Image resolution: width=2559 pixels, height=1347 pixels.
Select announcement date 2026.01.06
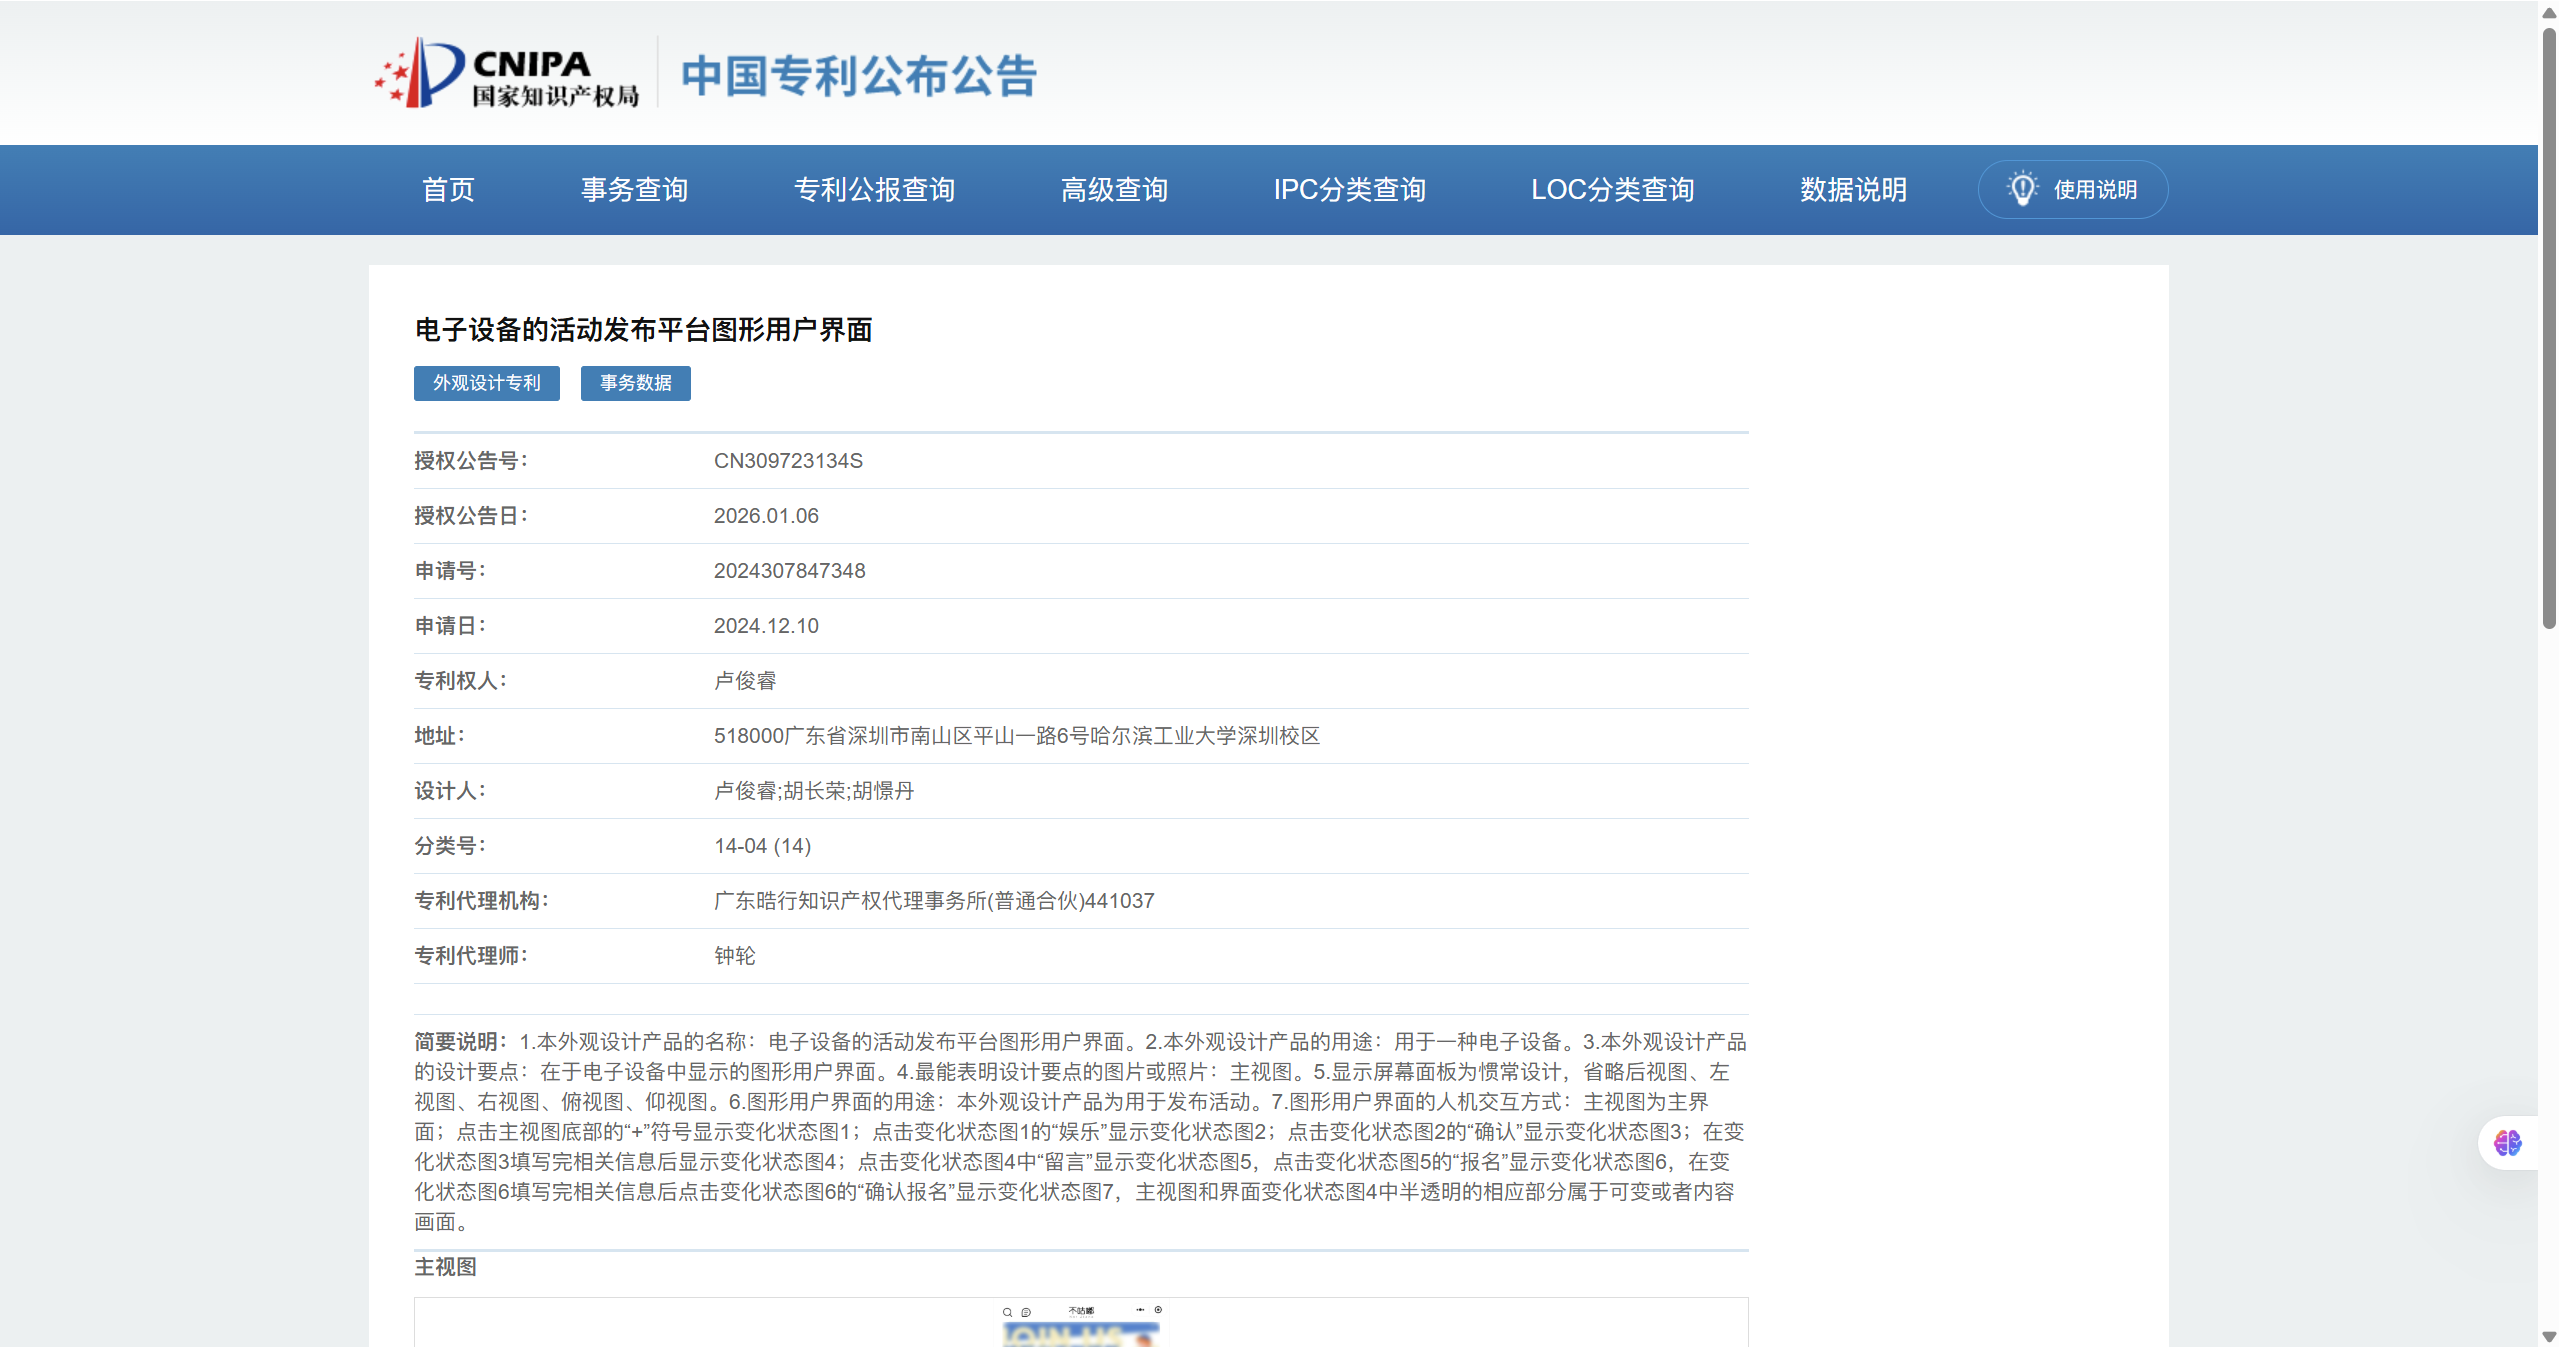click(766, 516)
